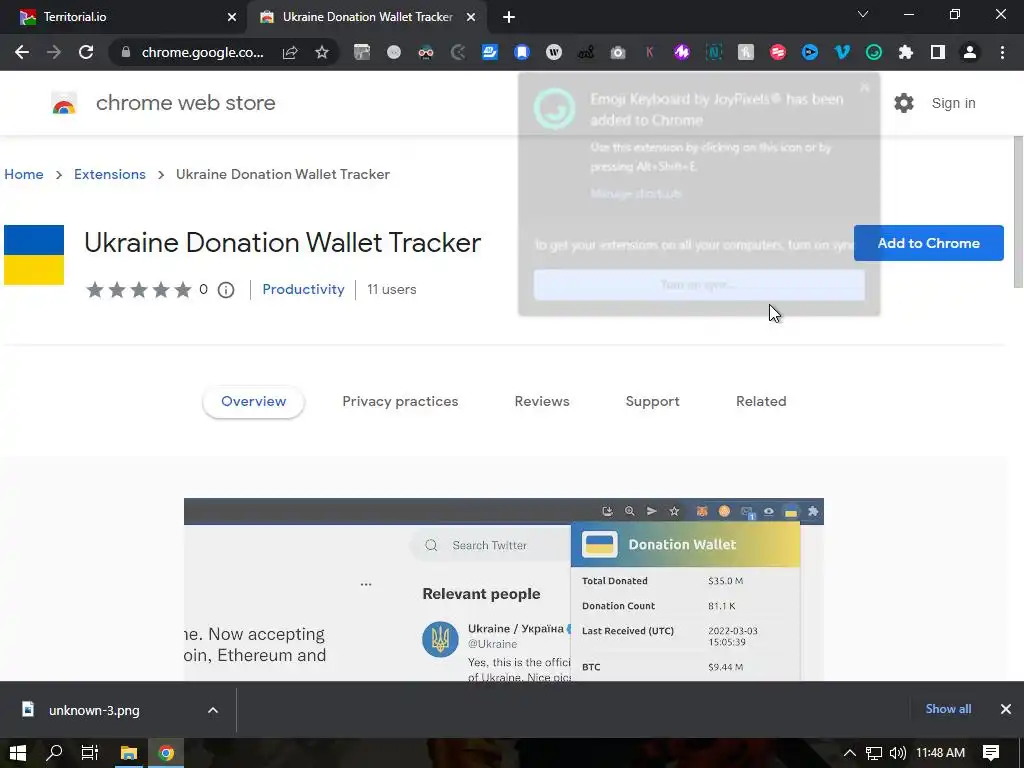Click the address bar URL field
Viewport: 1024px width, 768px height.
[202, 52]
